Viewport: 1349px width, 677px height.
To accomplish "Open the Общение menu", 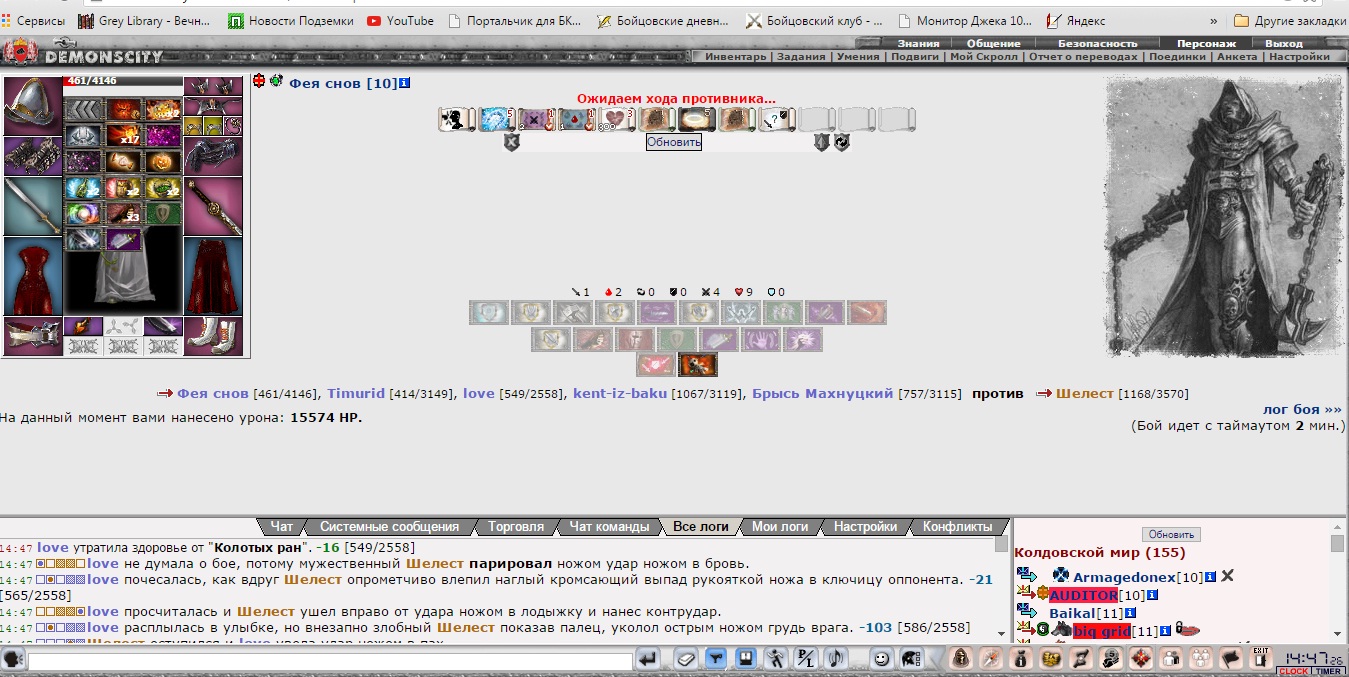I will tap(993, 43).
